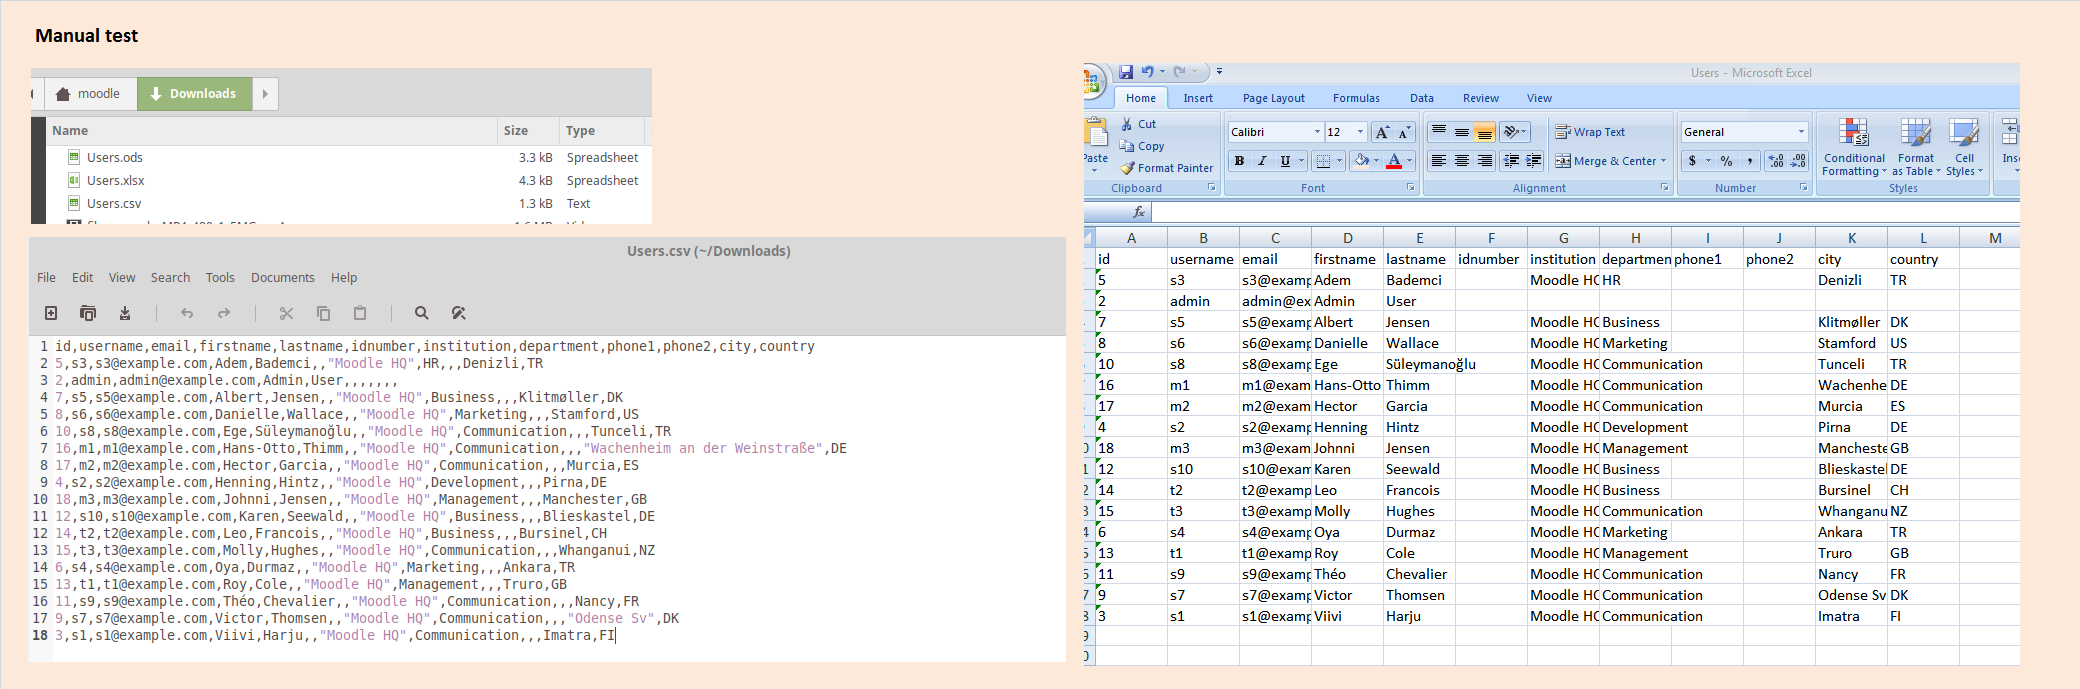Click the Redo arrow in Excel
The image size is (2080, 689).
pos(1180,72)
